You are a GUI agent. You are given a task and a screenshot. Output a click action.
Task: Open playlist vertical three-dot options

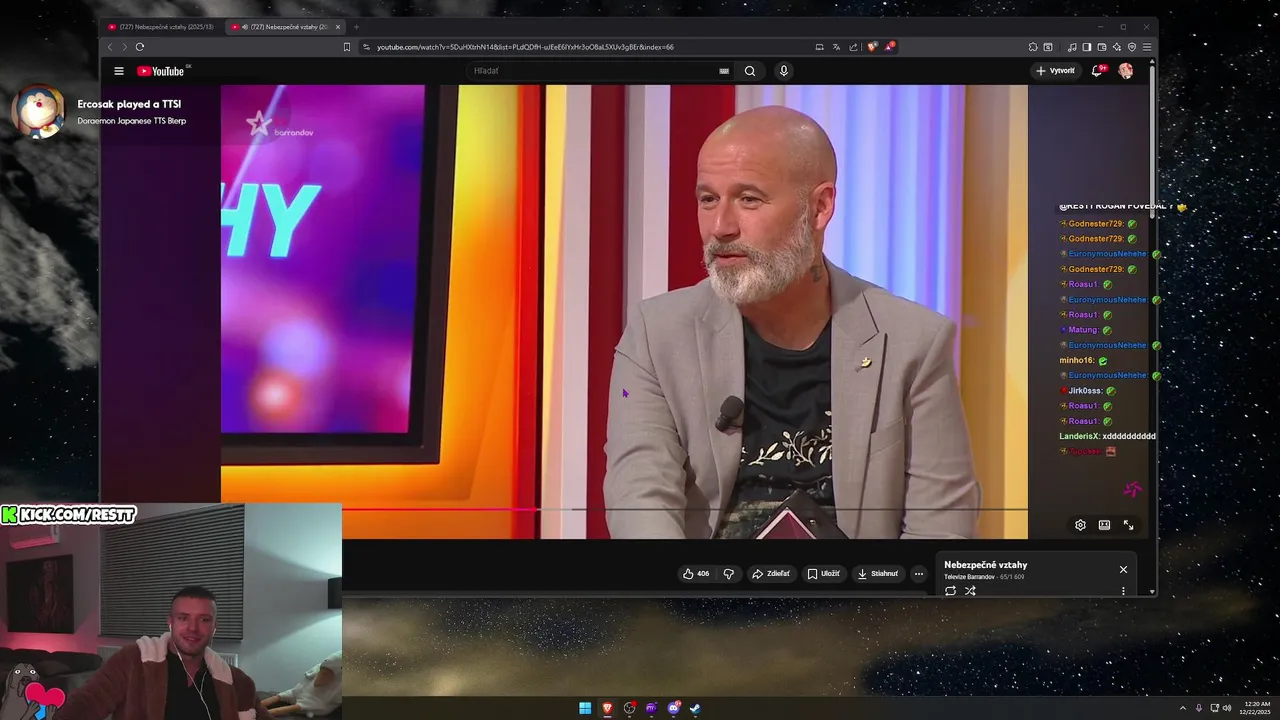pos(1123,591)
